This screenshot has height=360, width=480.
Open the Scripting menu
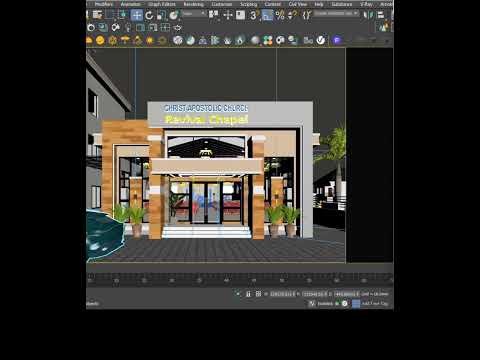249,4
